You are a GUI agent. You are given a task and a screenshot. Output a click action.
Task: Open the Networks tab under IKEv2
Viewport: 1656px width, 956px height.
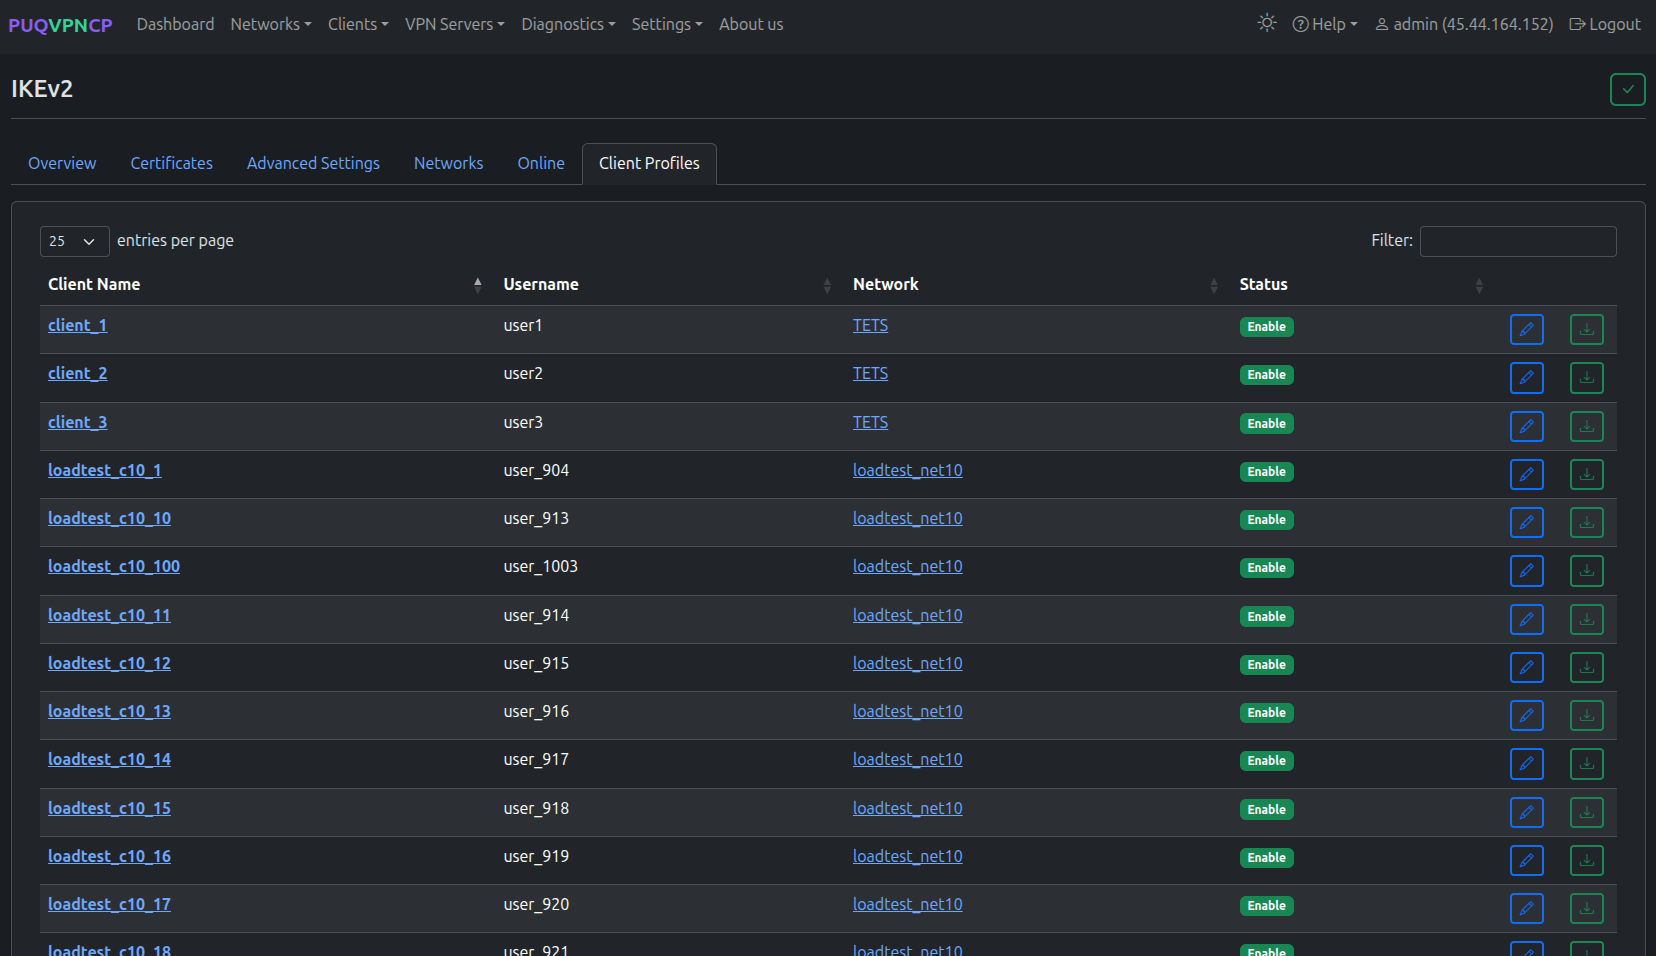[x=448, y=163]
